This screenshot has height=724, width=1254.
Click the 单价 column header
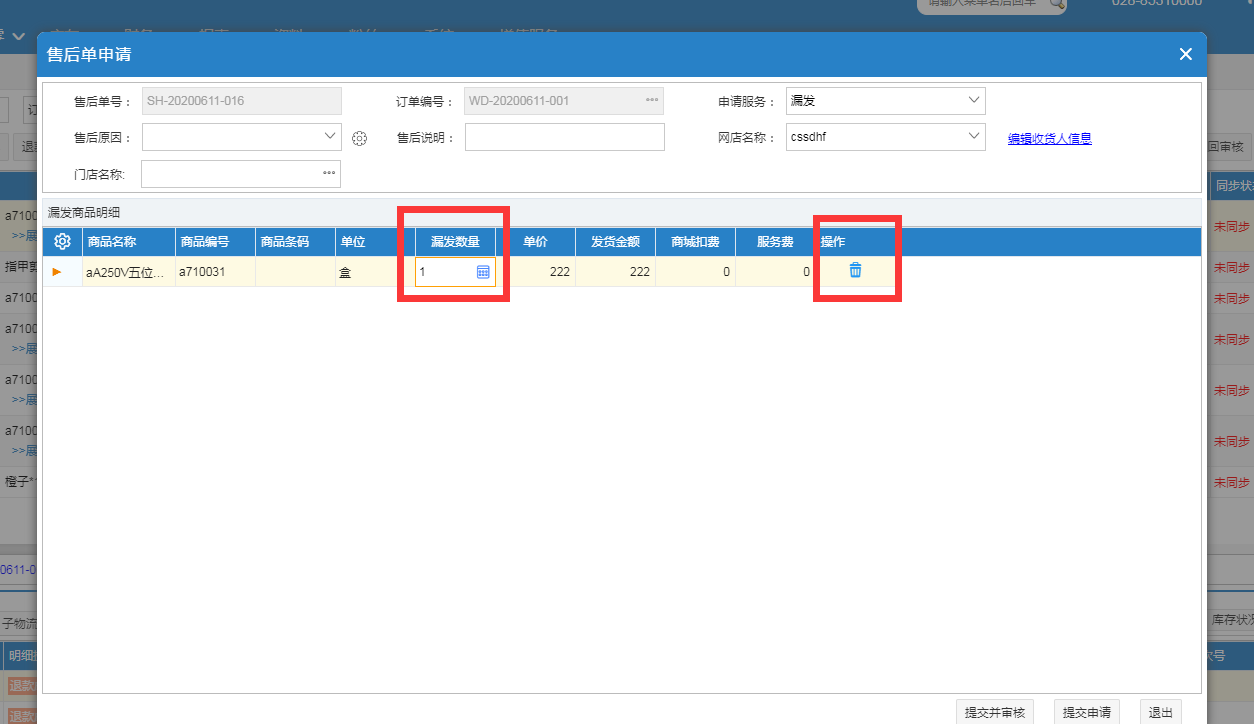point(536,242)
